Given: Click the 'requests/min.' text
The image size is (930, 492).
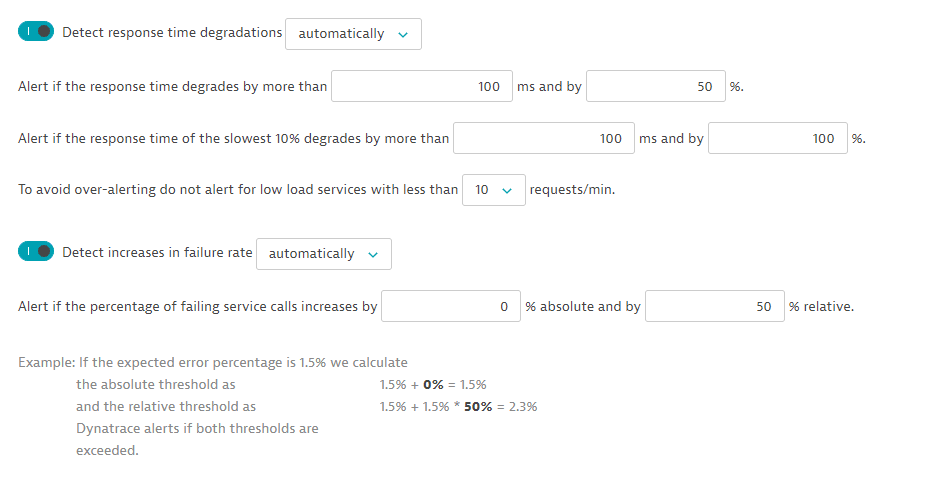Looking at the screenshot, I should tap(572, 189).
